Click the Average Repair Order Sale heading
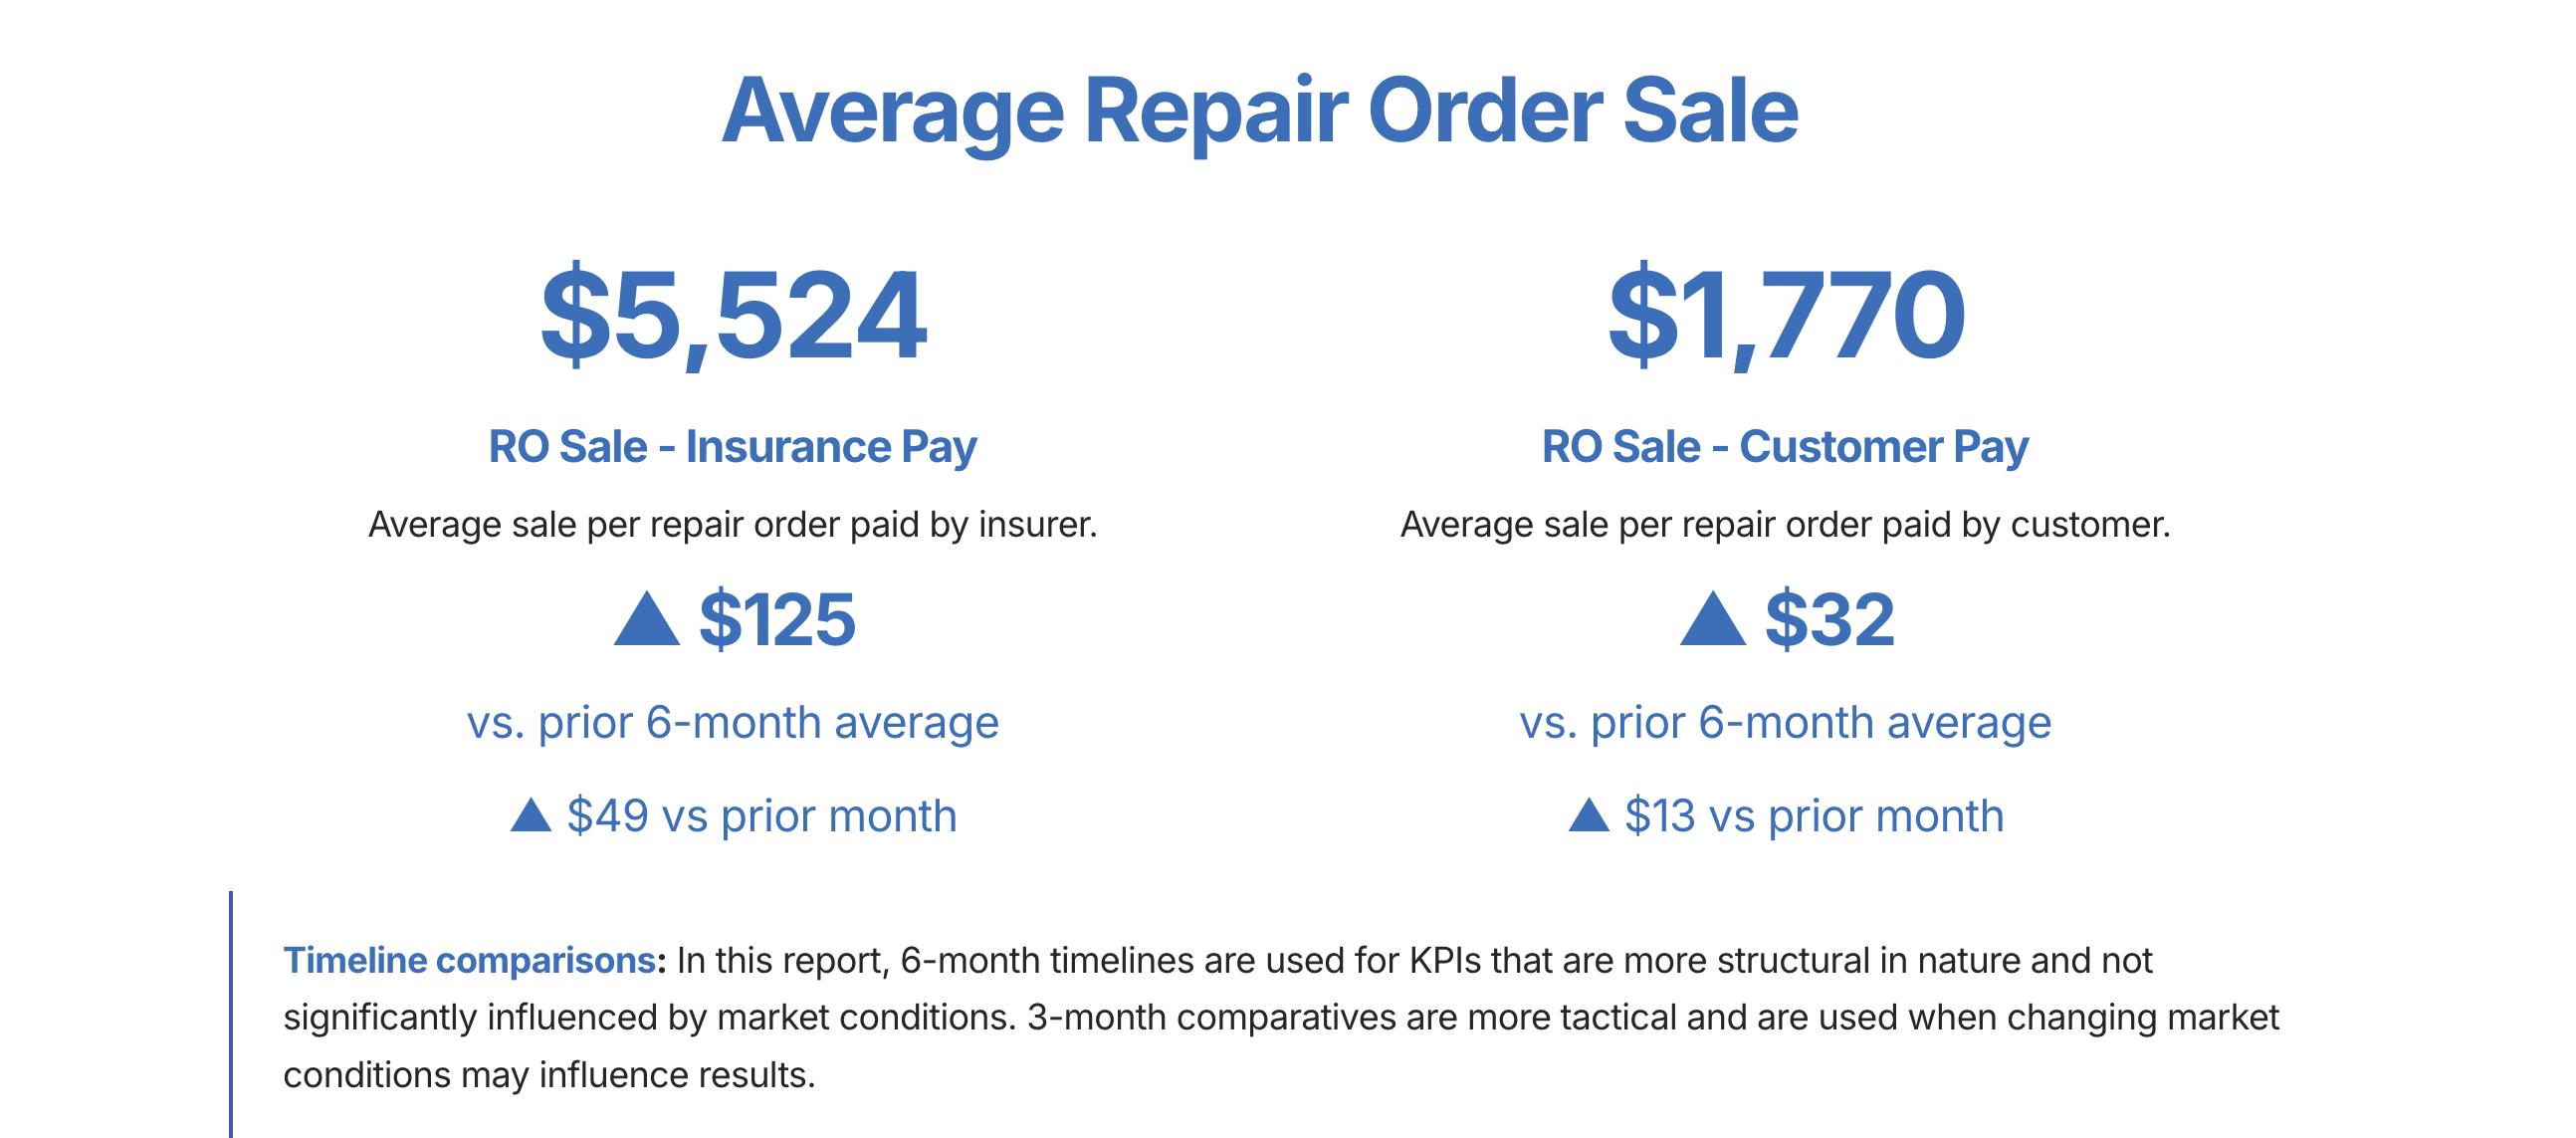Viewport: 2576px width, 1138px height. [1259, 110]
